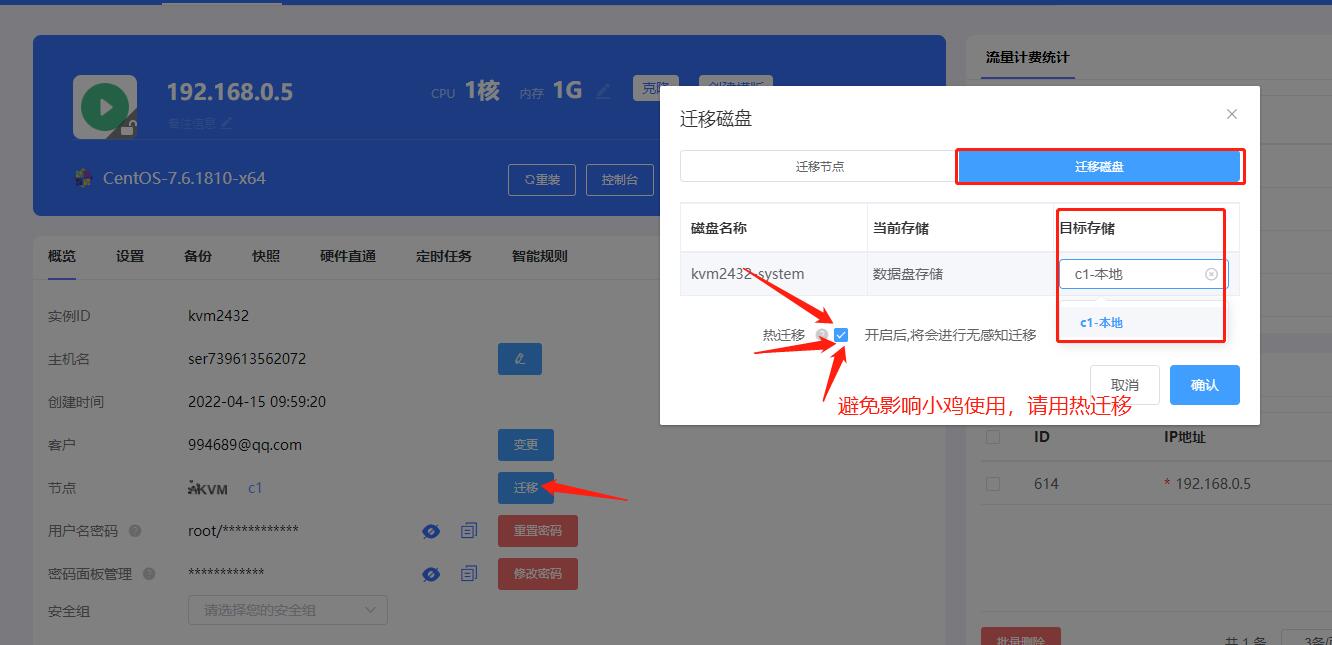Open the 安全组 selection dropdown
1332x645 pixels.
coord(288,610)
